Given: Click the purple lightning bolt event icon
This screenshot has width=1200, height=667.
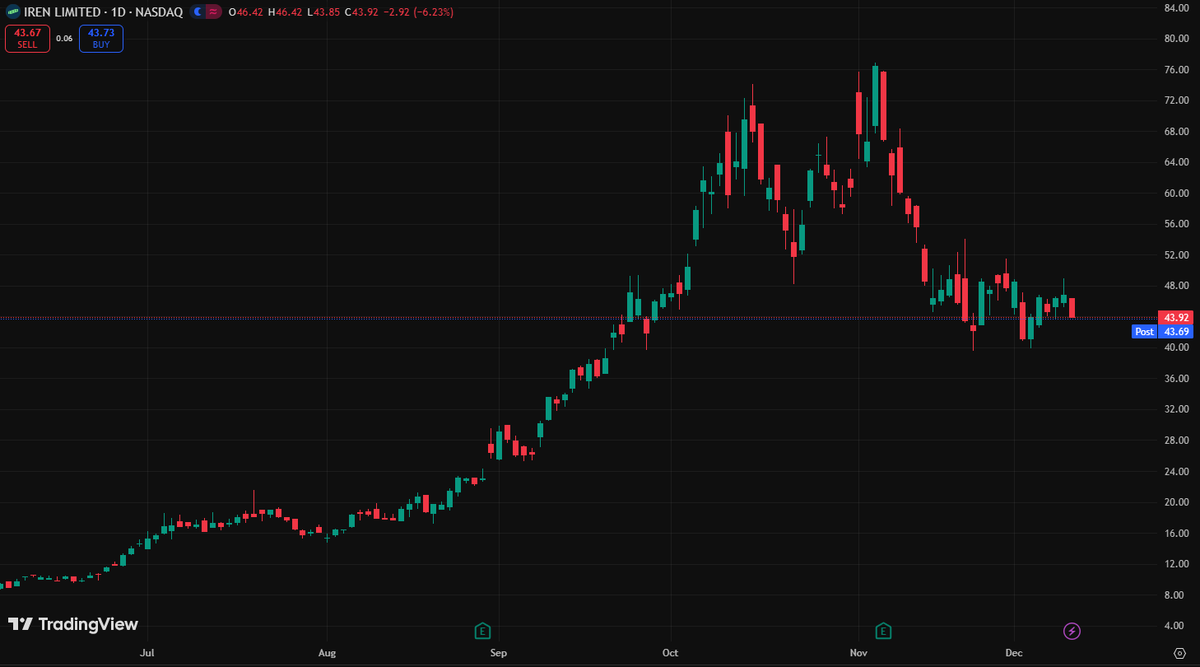Looking at the screenshot, I should tap(1072, 631).
